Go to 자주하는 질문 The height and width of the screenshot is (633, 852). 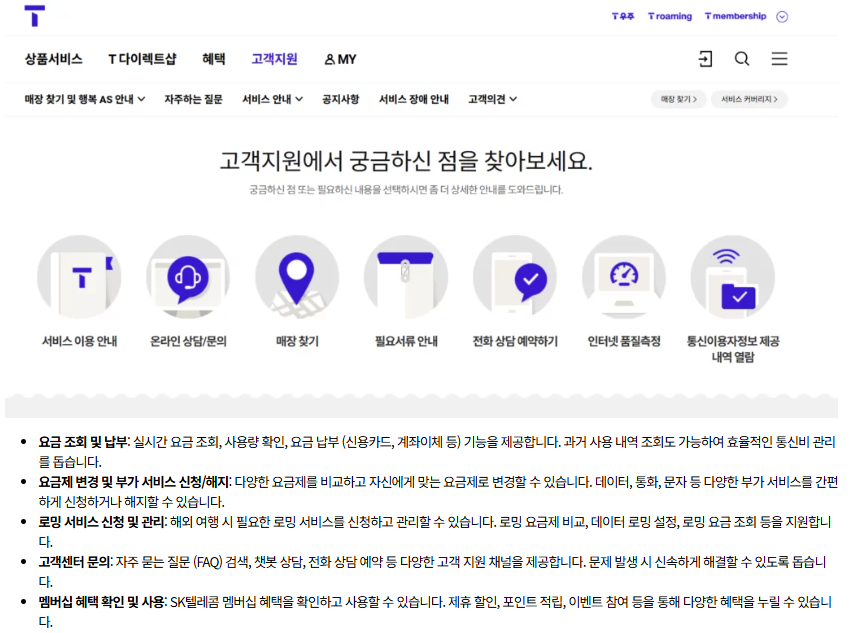click(193, 99)
